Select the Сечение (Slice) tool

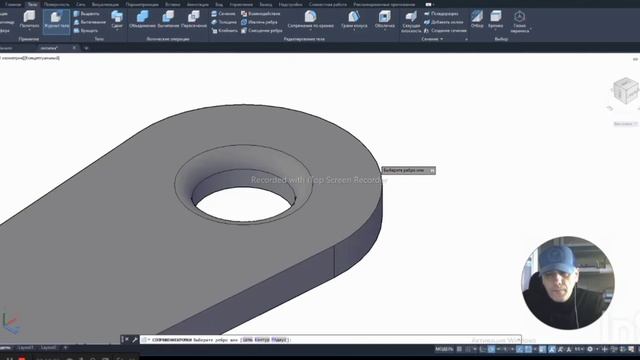(x=224, y=13)
